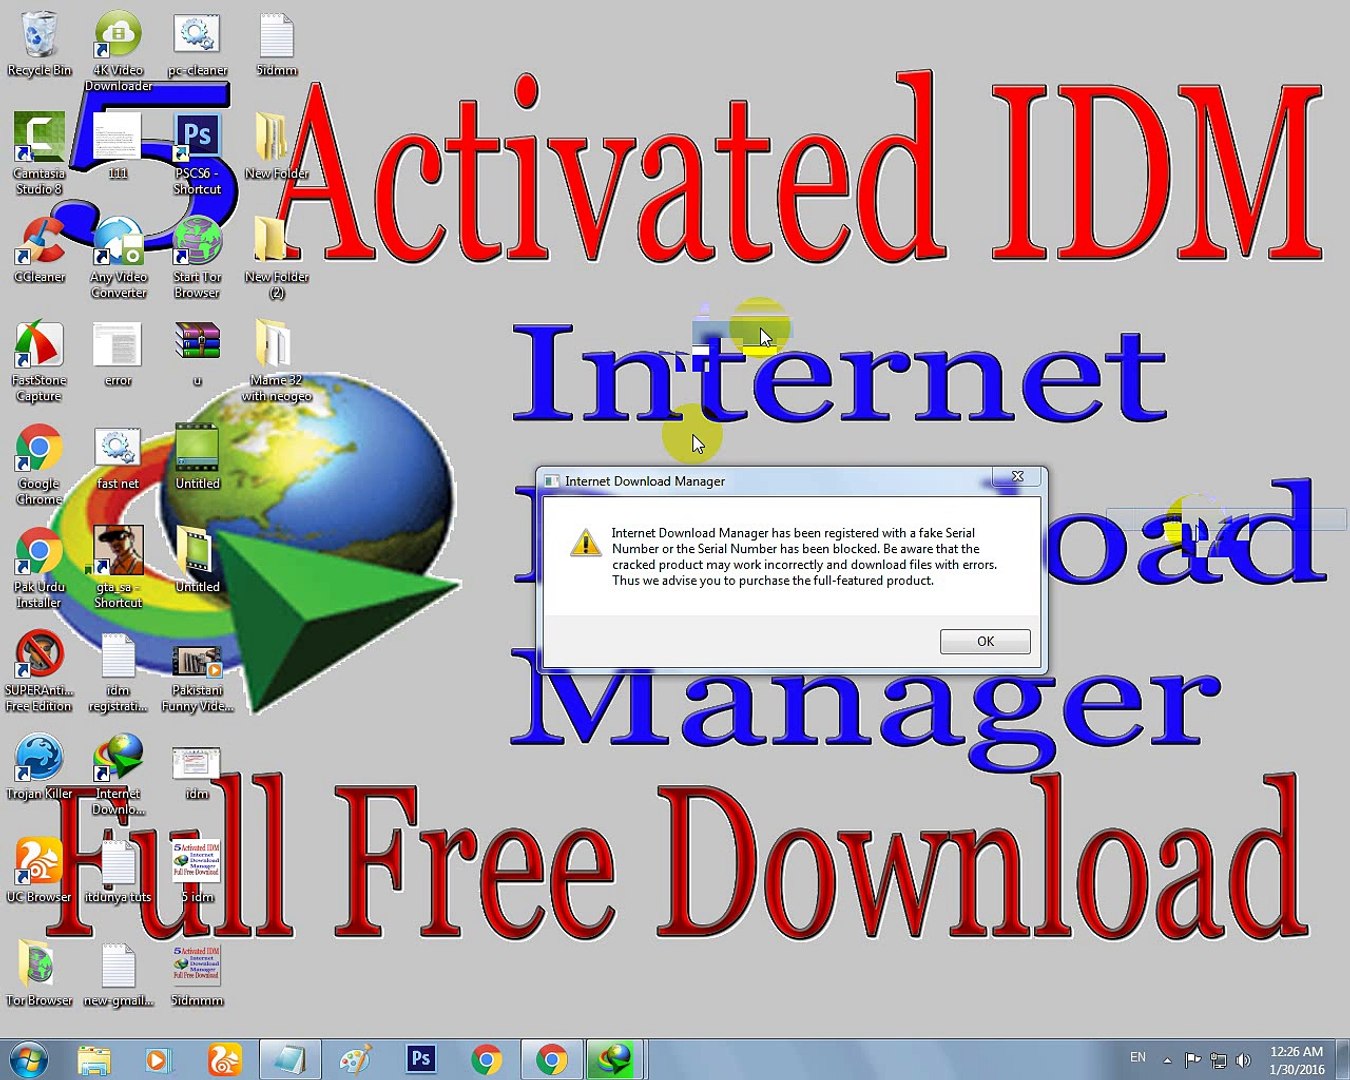Select the idm registrati... text file
Image resolution: width=1350 pixels, height=1080 pixels.
[118, 672]
